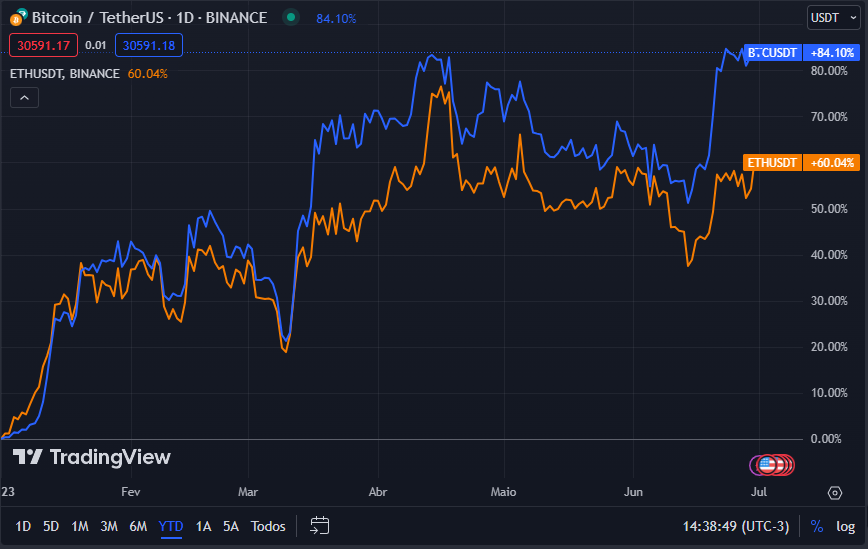Toggle log scale mode
This screenshot has width=868, height=549.
(x=845, y=526)
